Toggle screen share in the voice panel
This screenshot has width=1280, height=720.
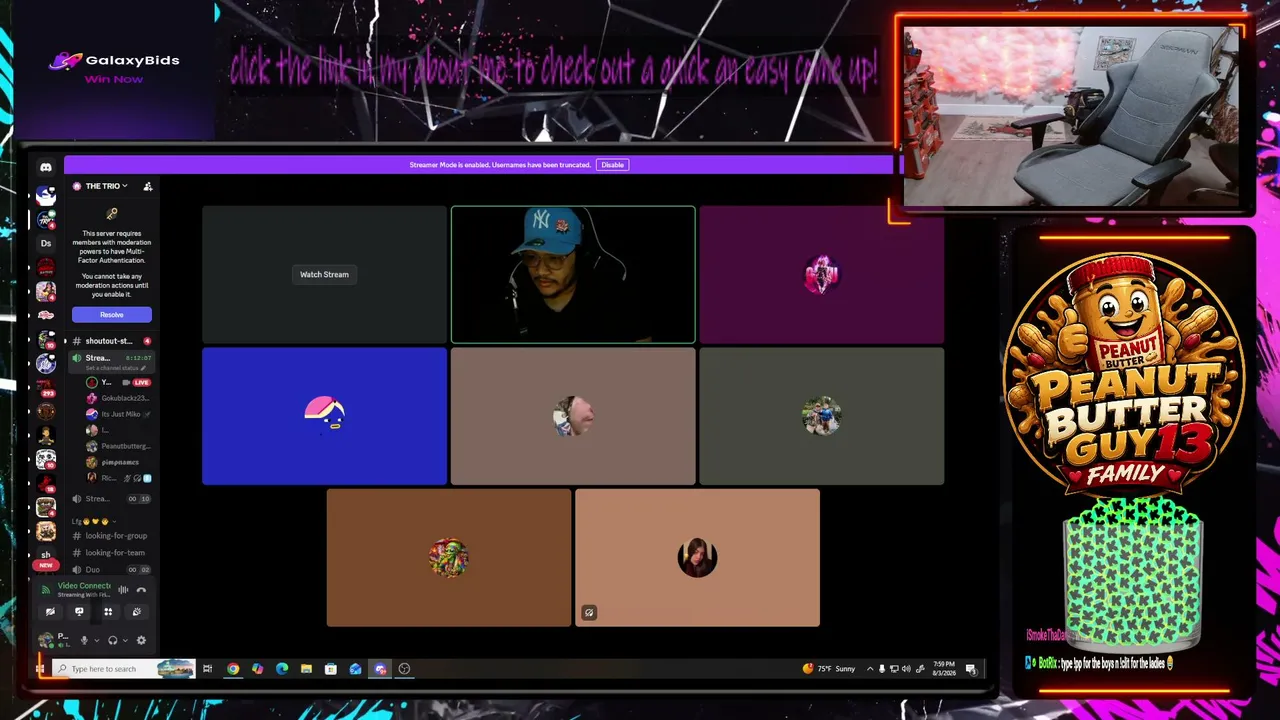(79, 612)
